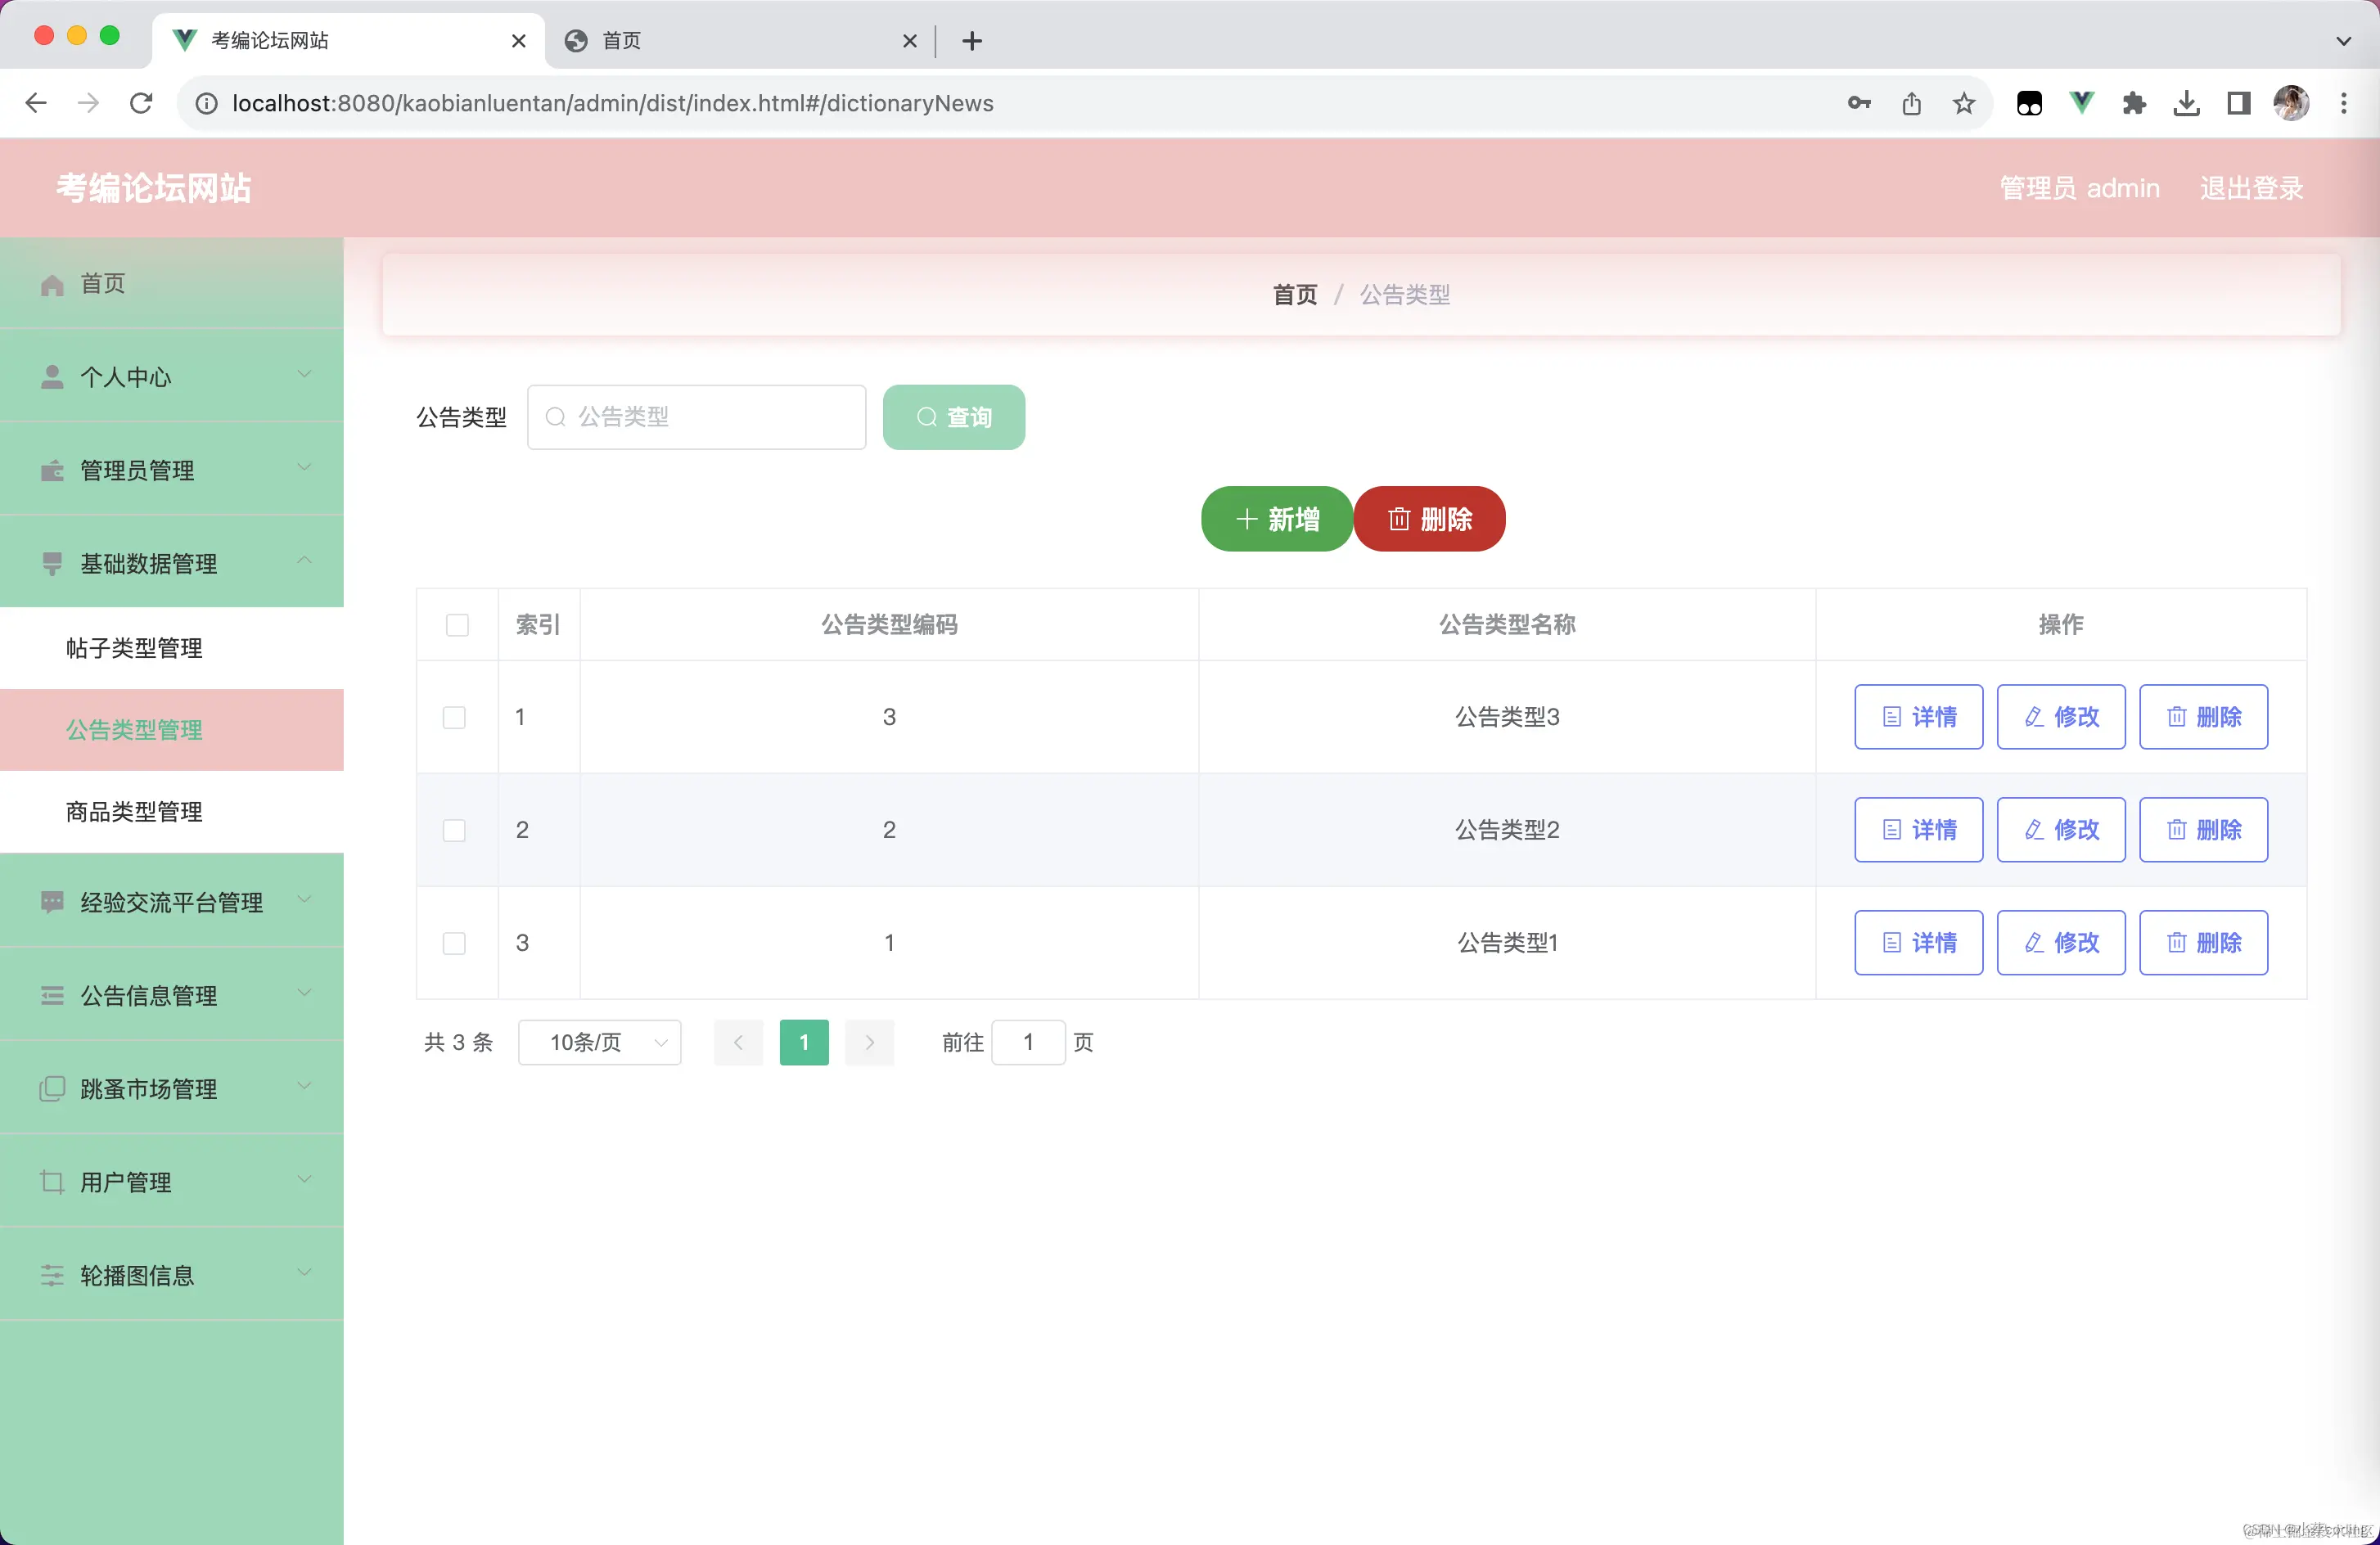Screen dimensions: 2380x1545
Task: Click 修改 on the 公告类型2 row
Action: click(2060, 829)
